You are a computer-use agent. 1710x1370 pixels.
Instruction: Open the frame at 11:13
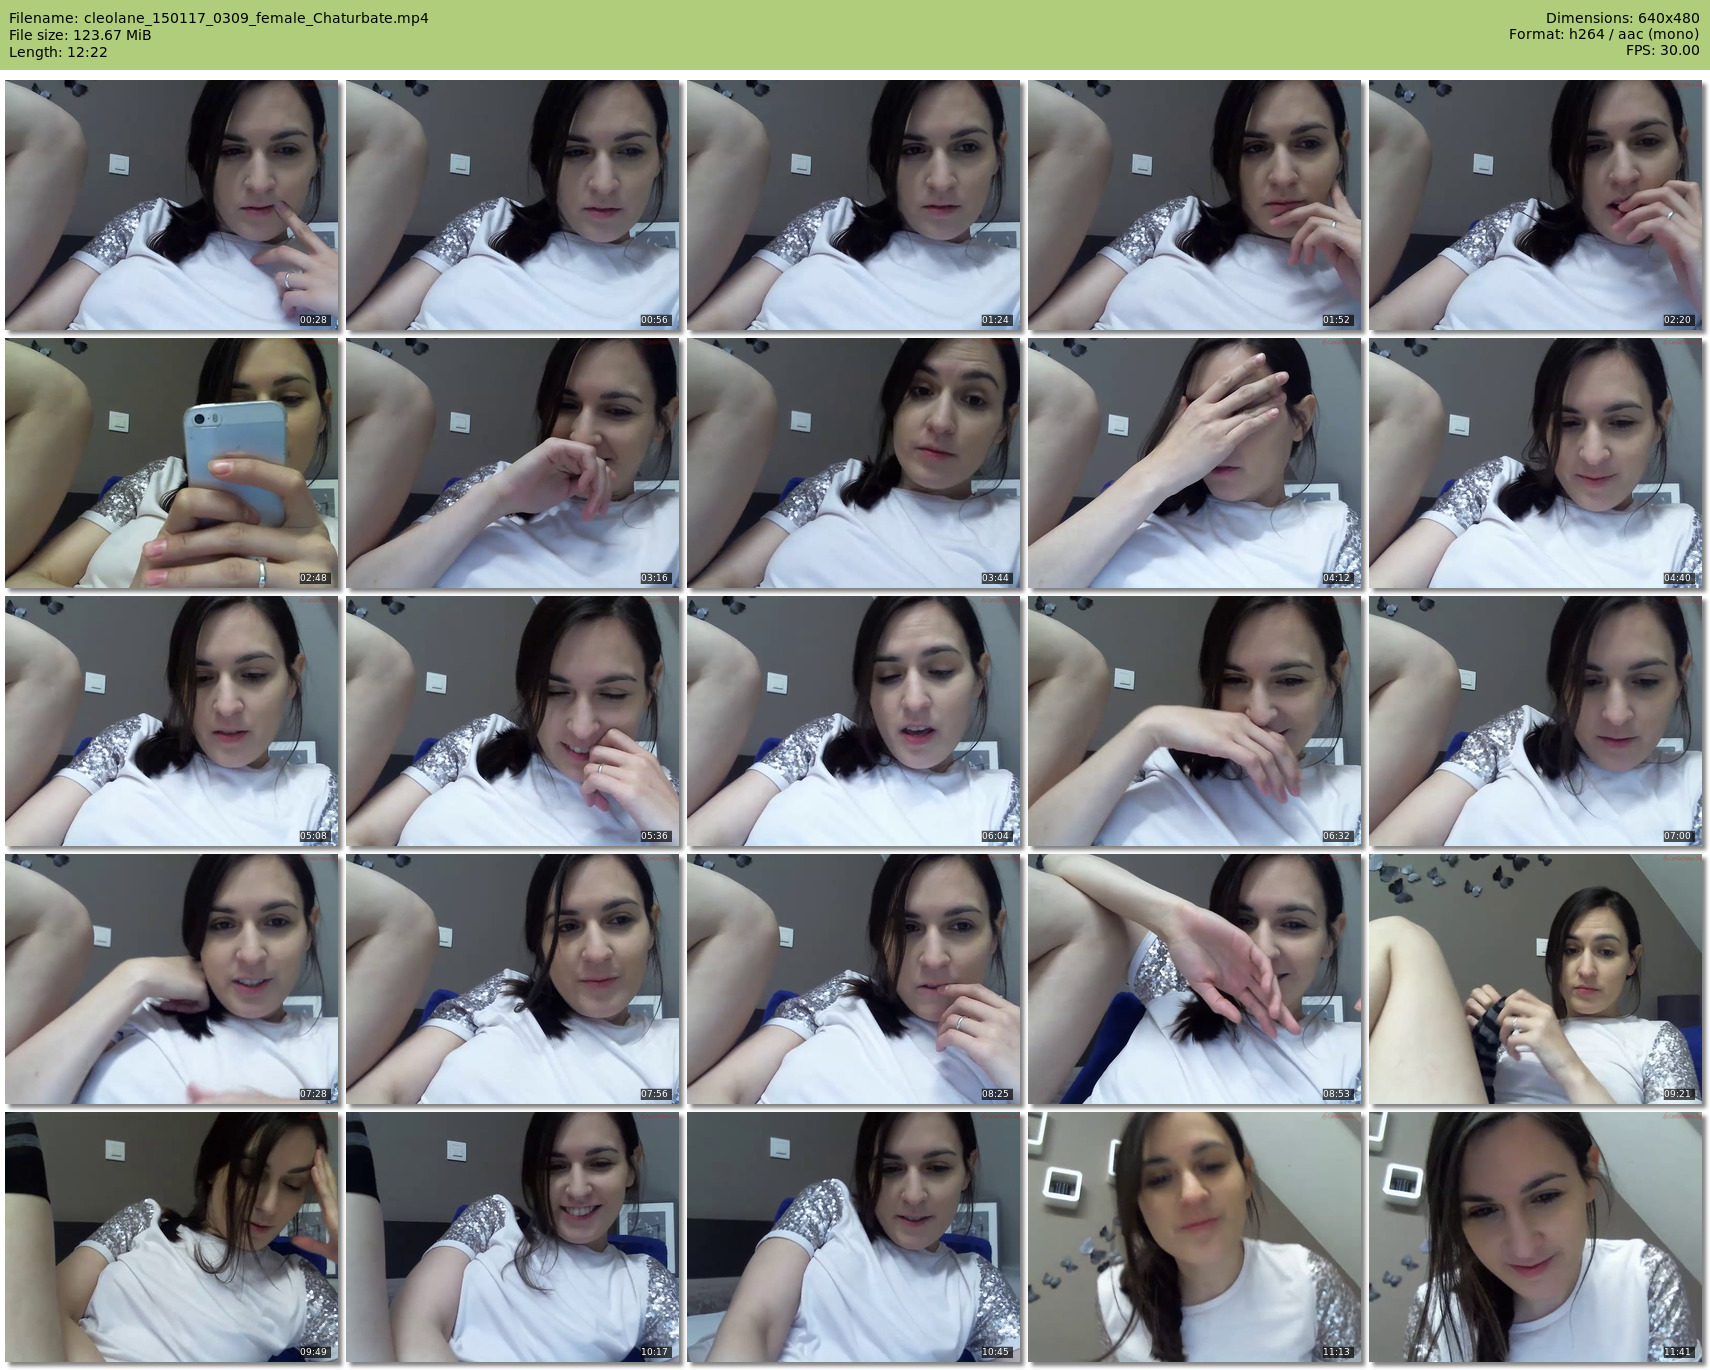click(x=1195, y=1237)
